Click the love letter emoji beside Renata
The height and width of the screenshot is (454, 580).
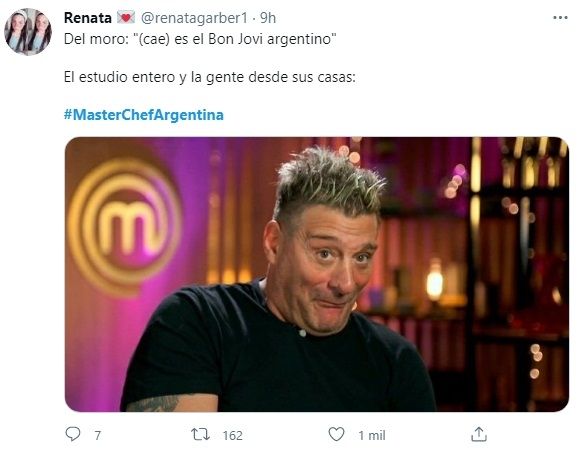click(126, 17)
